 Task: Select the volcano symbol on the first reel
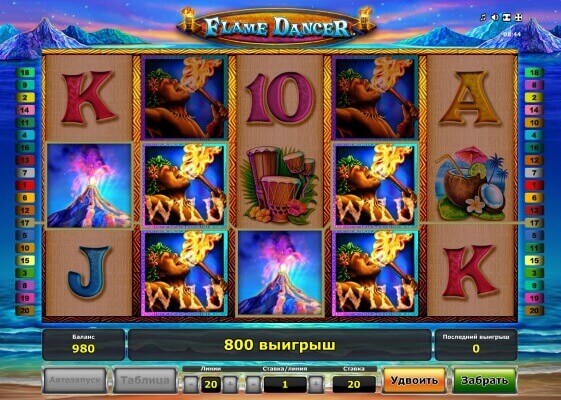[89, 185]
